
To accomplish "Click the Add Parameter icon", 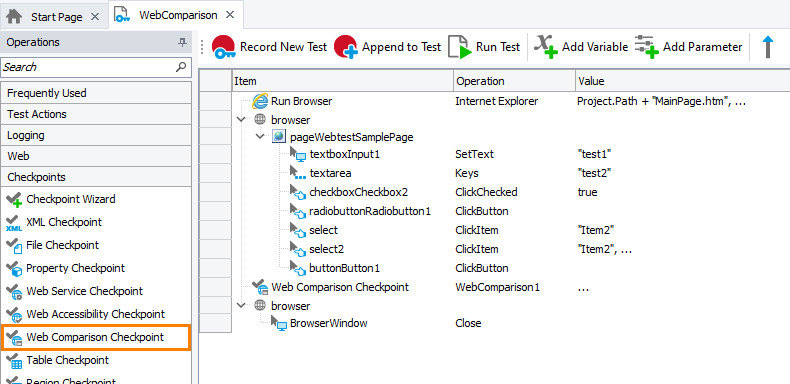I will click(647, 47).
